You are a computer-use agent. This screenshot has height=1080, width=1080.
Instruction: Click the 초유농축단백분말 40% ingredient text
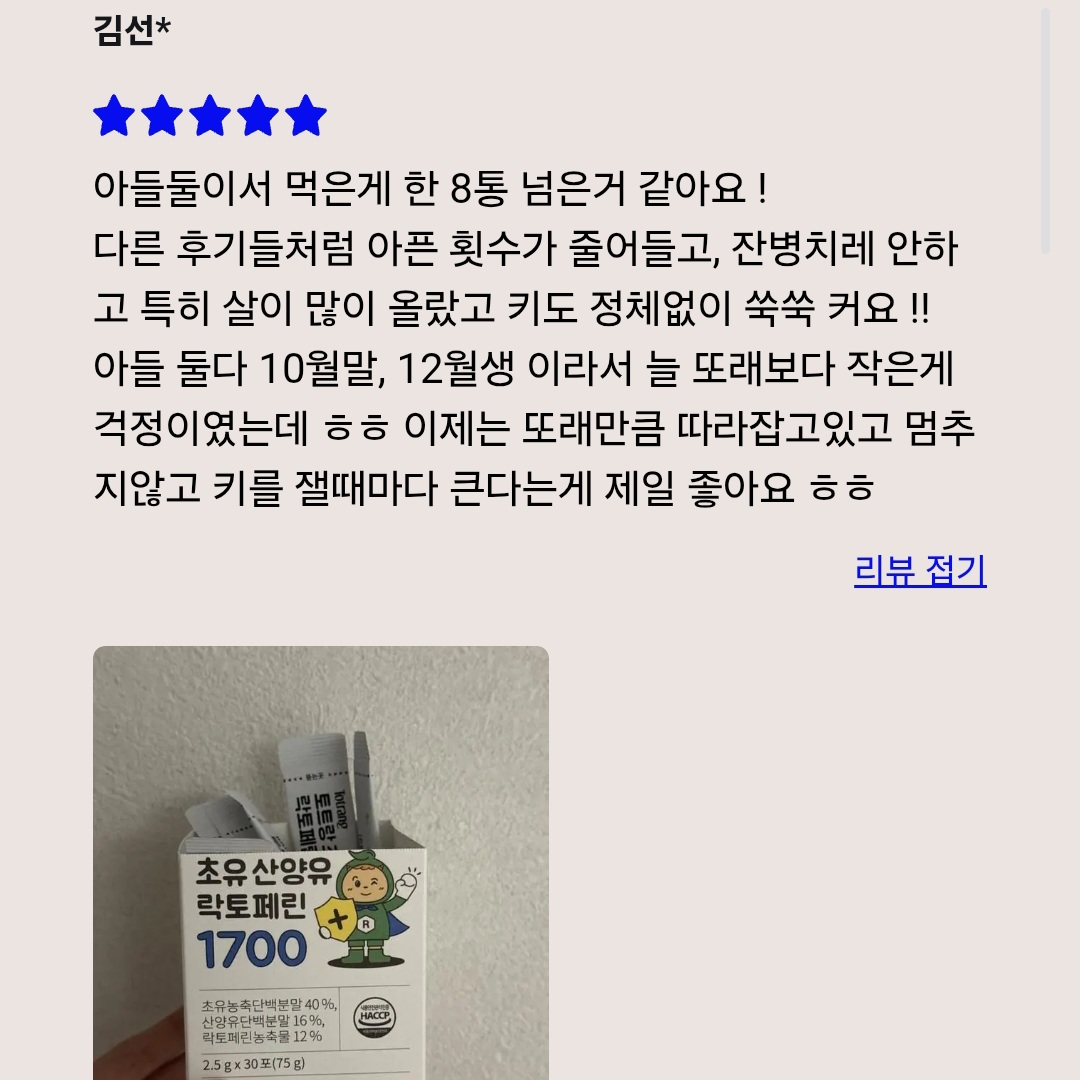[x=269, y=1005]
